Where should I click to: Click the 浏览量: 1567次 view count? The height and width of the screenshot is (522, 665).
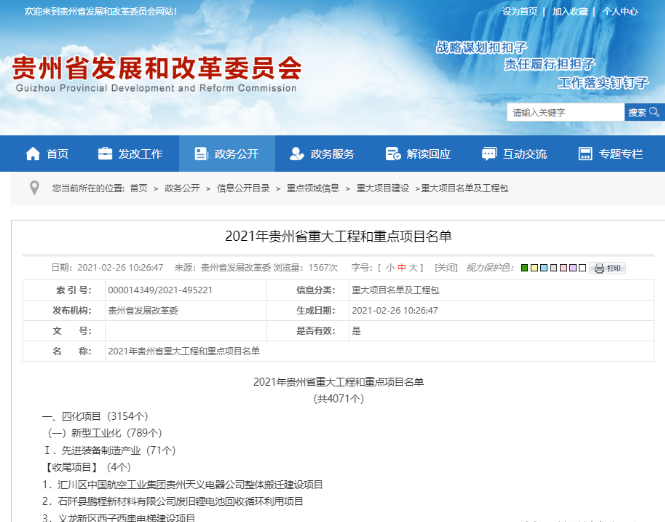coord(305,268)
